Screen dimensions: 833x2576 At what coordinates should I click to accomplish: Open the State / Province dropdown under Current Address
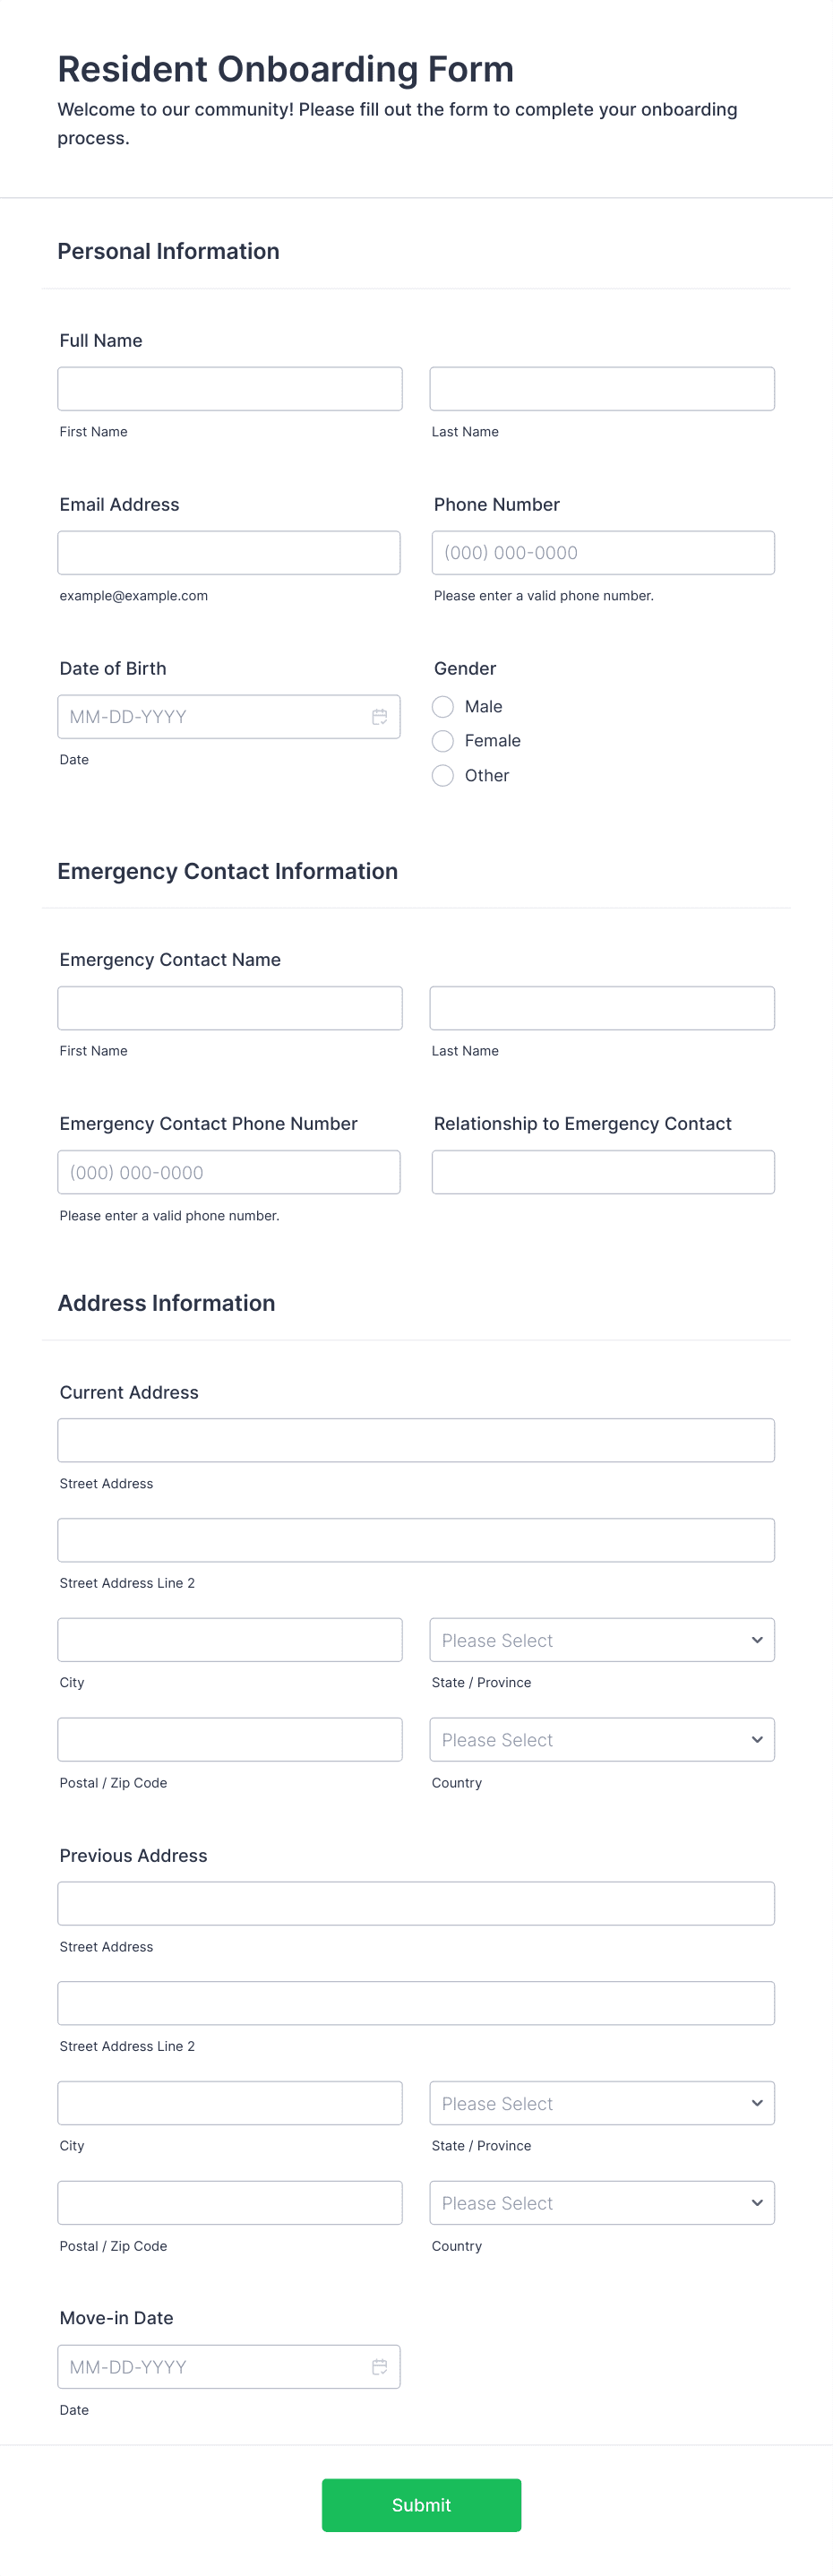coord(601,1639)
